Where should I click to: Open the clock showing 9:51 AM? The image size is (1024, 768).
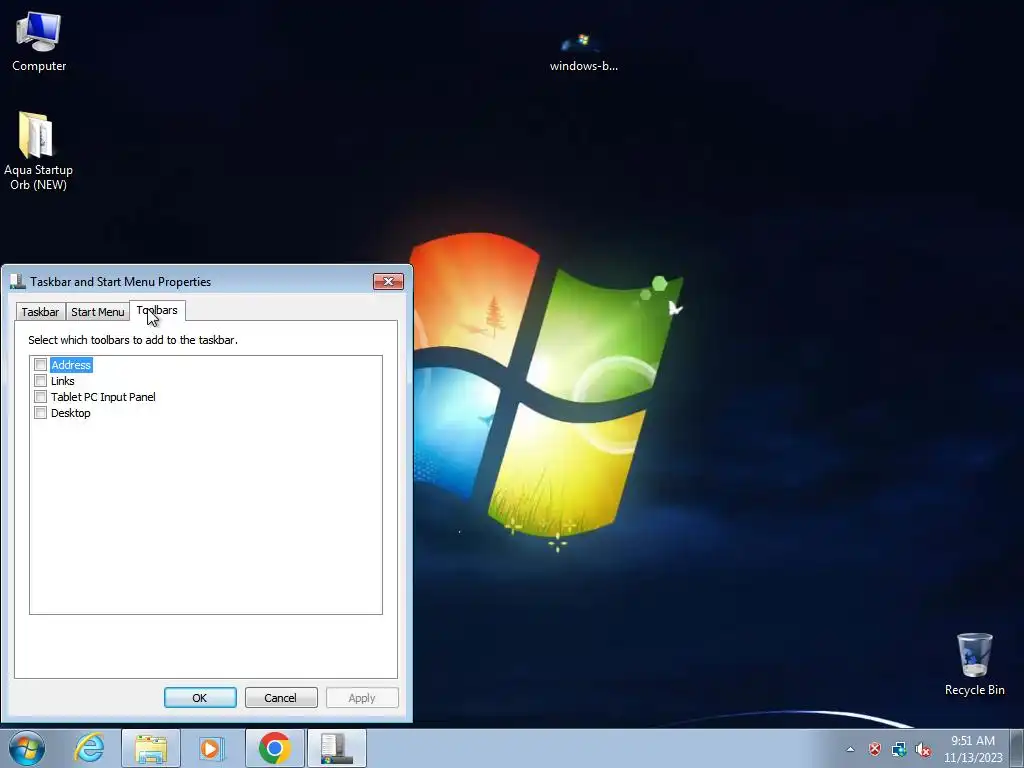973,749
